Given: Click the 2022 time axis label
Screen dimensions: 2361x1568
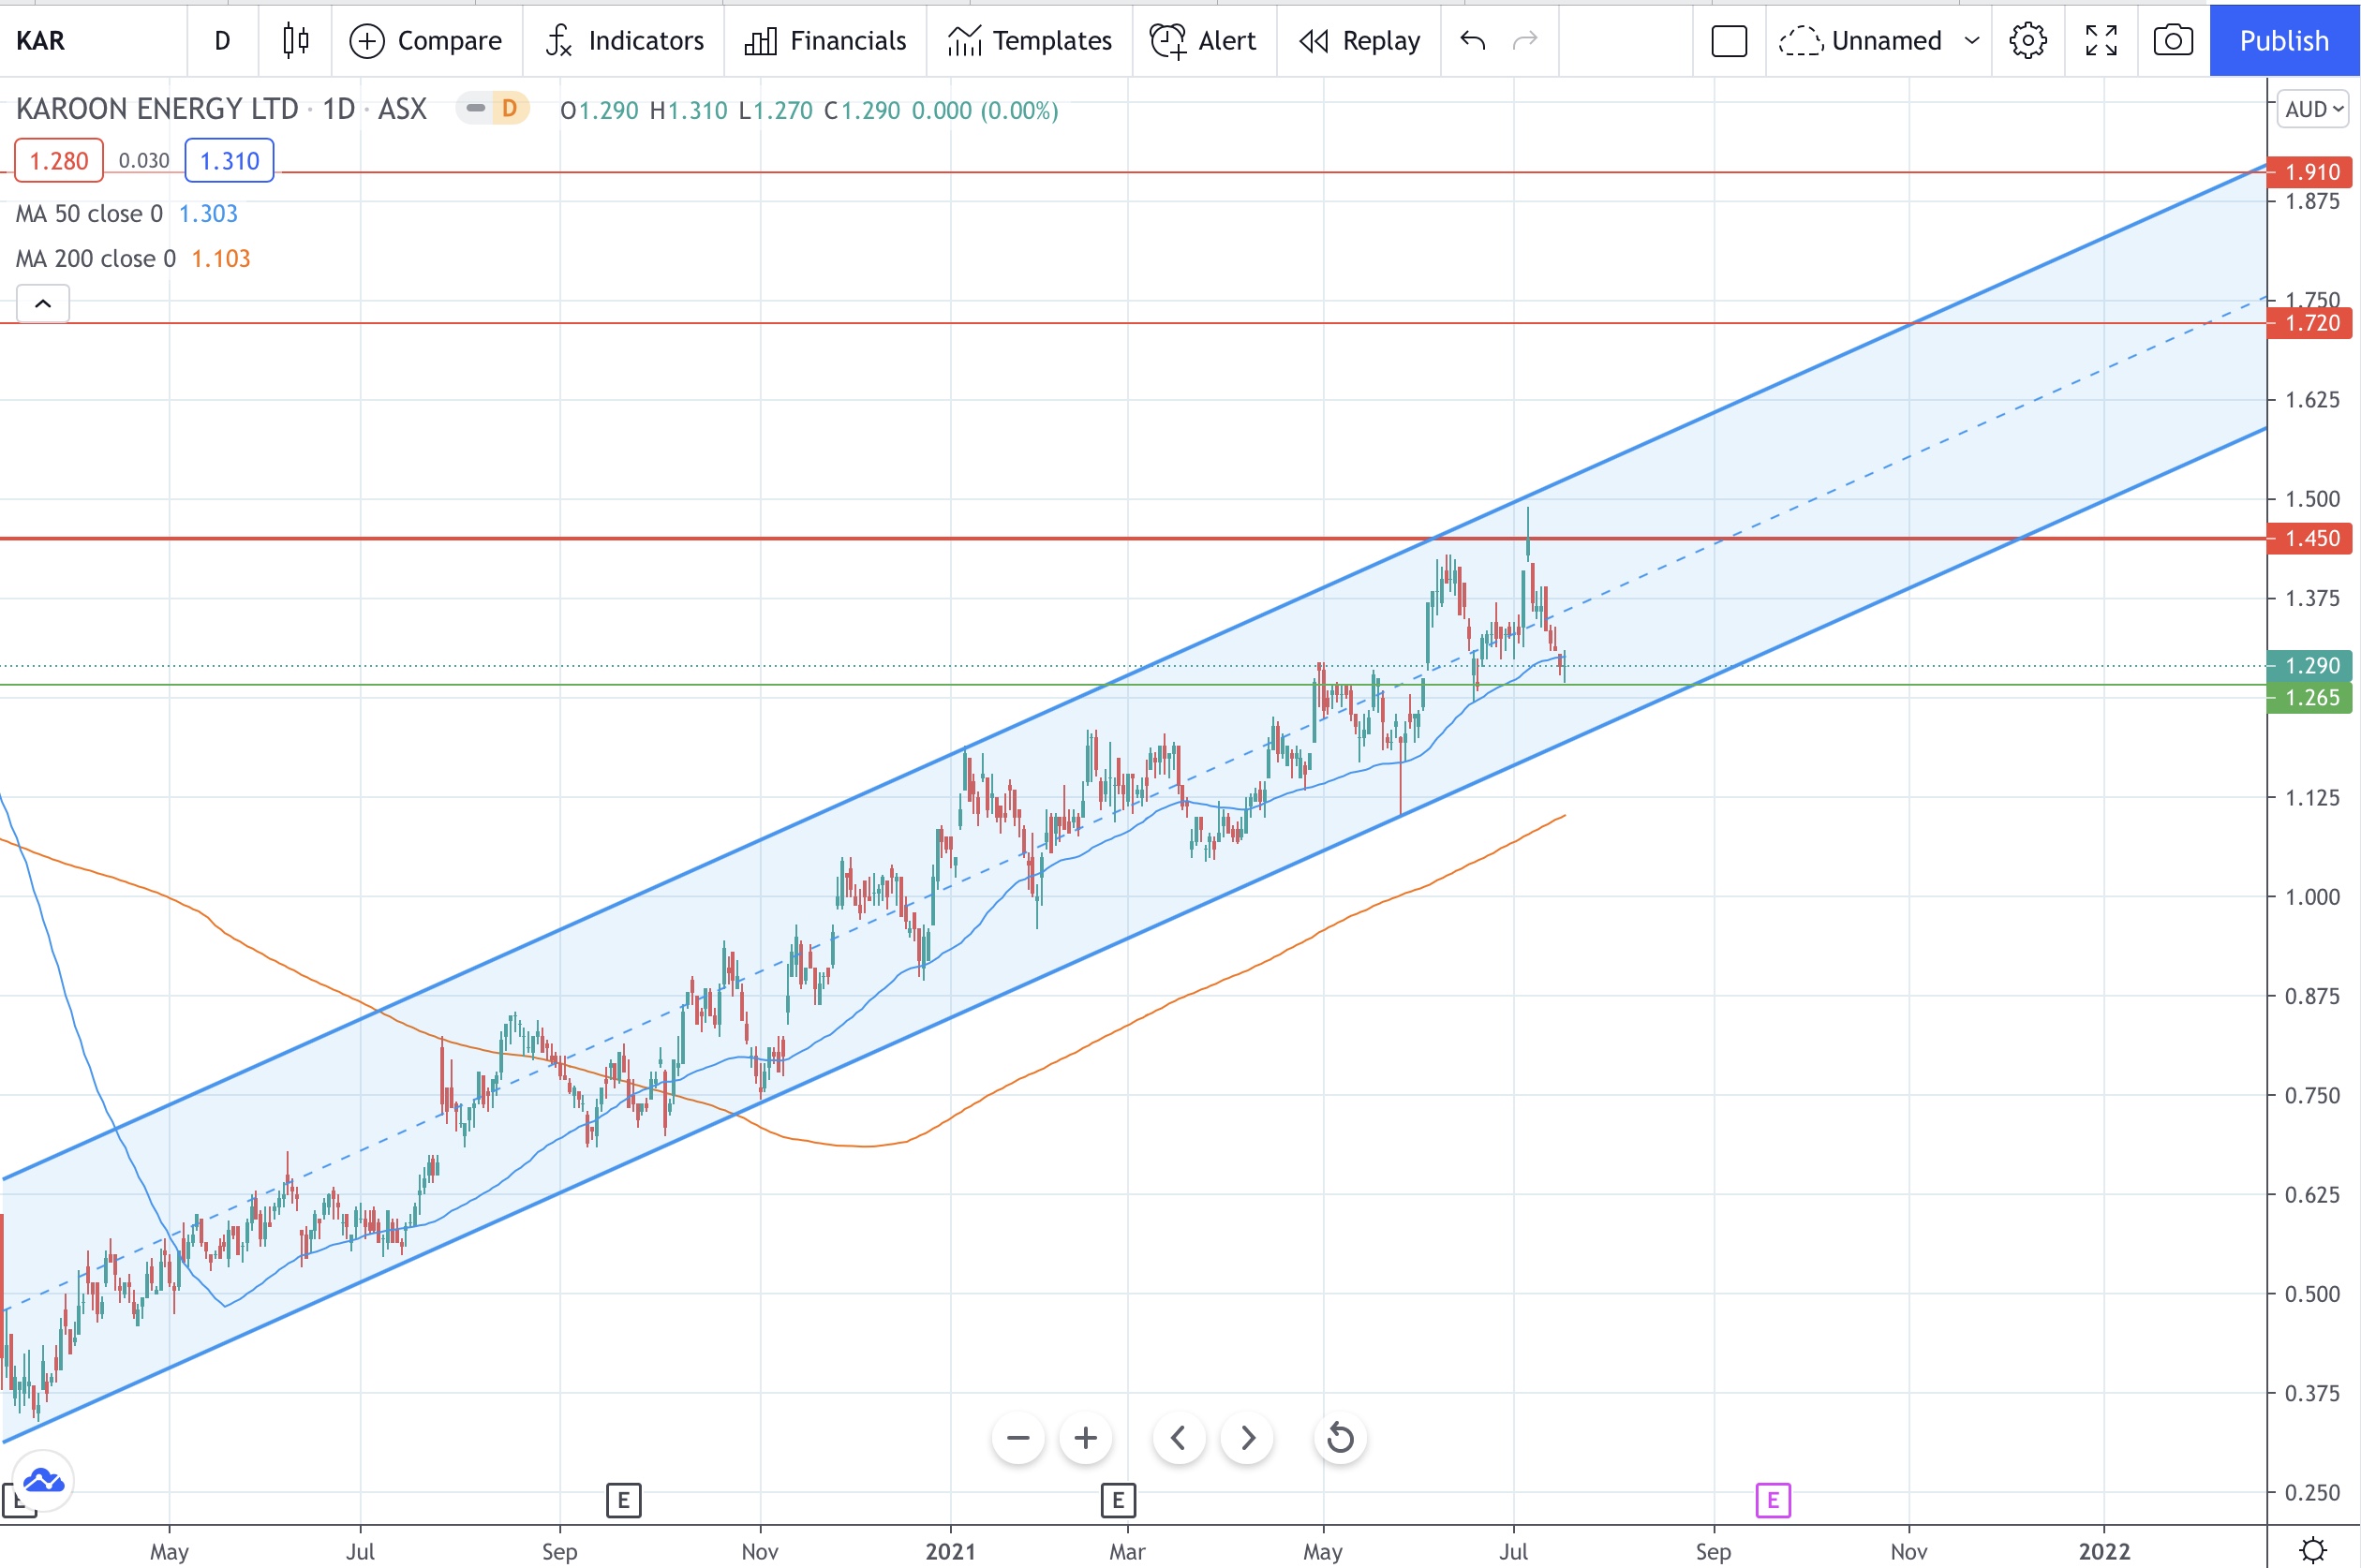Looking at the screenshot, I should coord(2104,1551).
